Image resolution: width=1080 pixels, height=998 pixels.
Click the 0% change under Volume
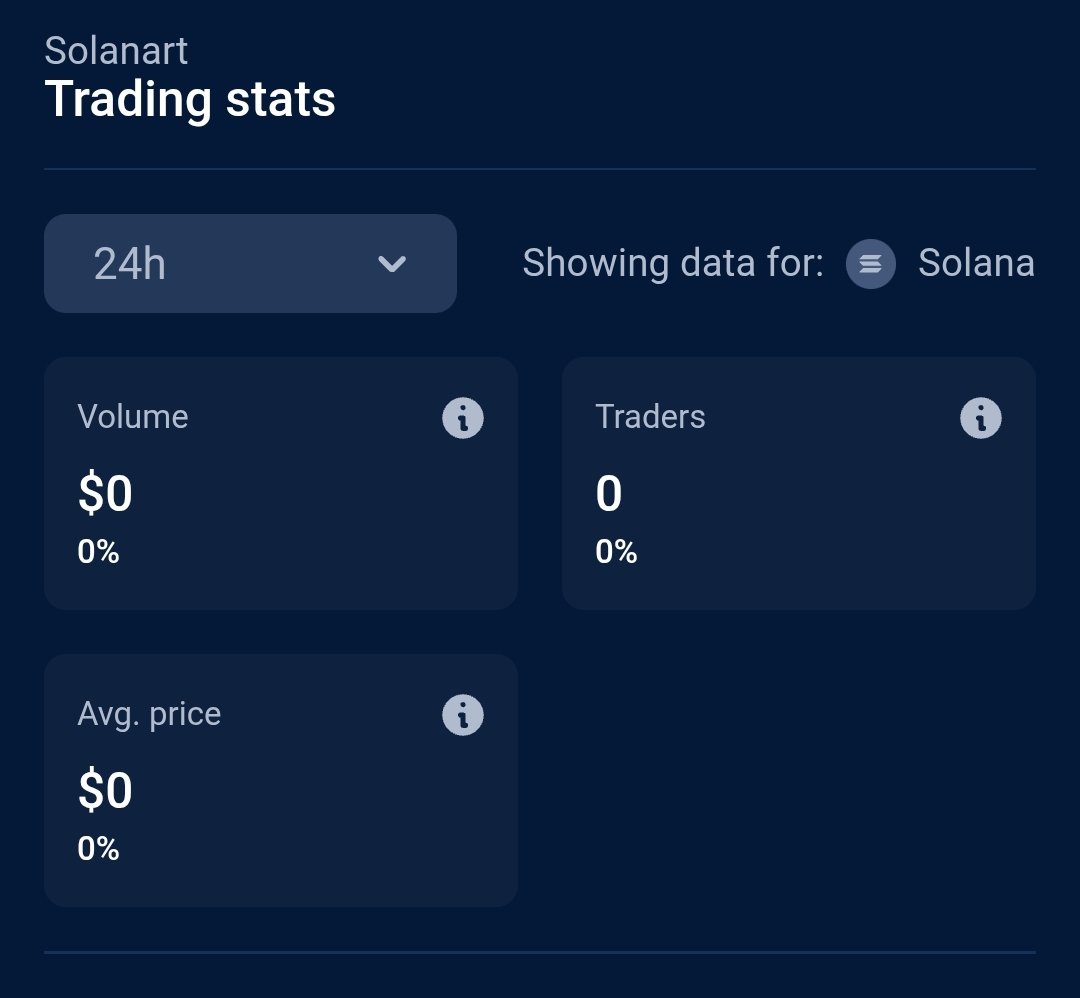coord(98,552)
